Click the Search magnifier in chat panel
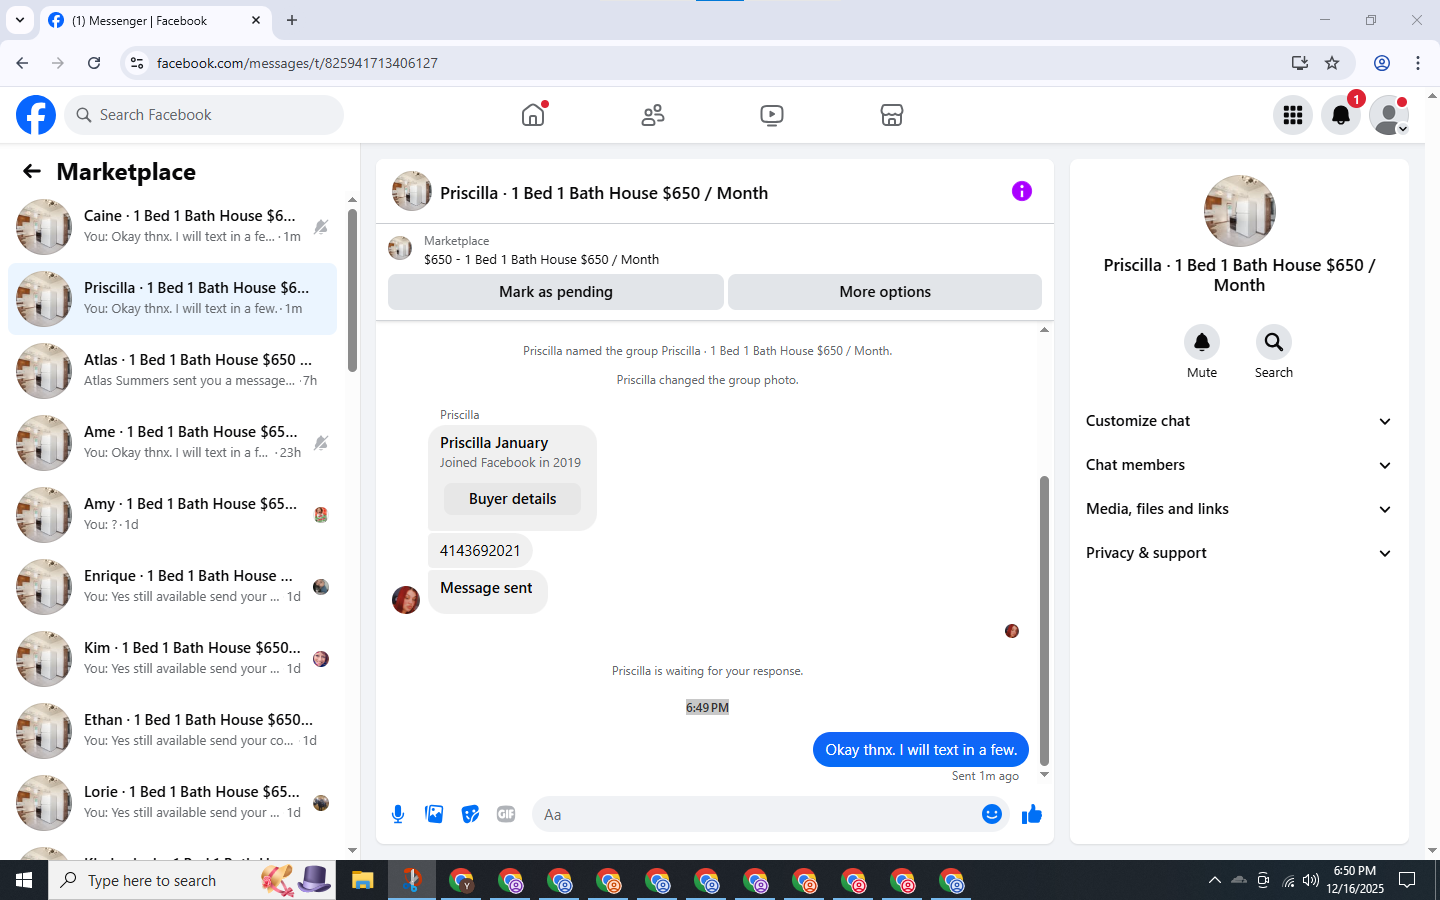The width and height of the screenshot is (1440, 900). (1274, 342)
